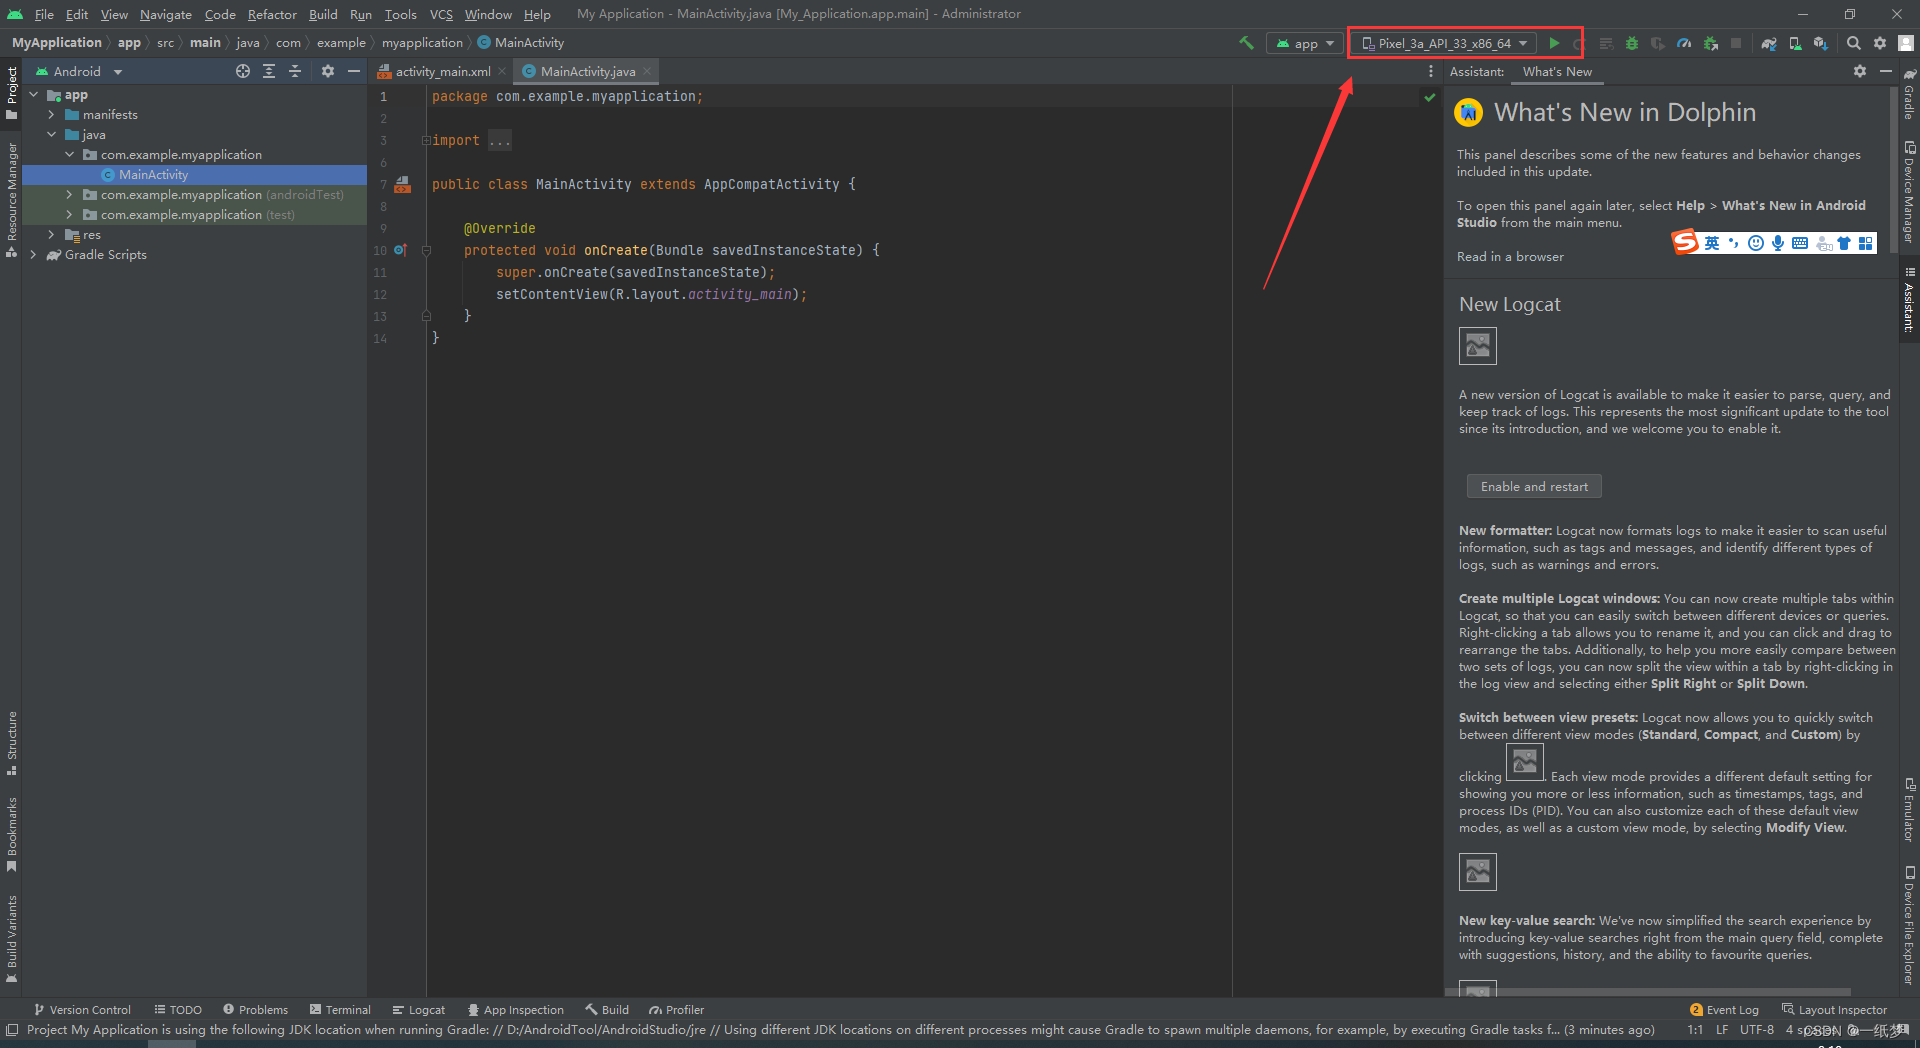Toggle the Emulator side tool window
The height and width of the screenshot is (1048, 1920).
pyautogui.click(x=1909, y=809)
